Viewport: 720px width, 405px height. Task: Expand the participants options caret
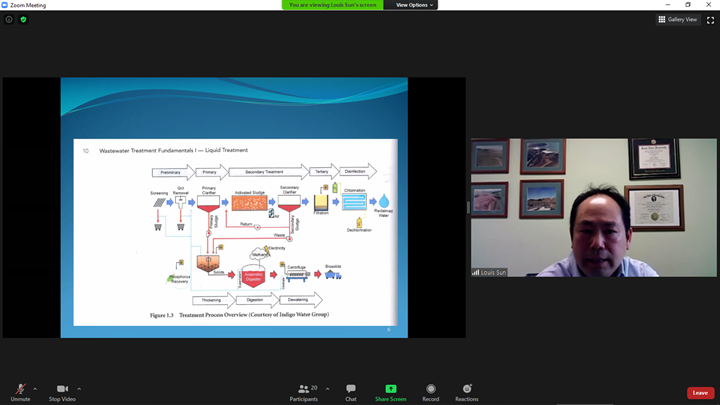click(x=327, y=389)
